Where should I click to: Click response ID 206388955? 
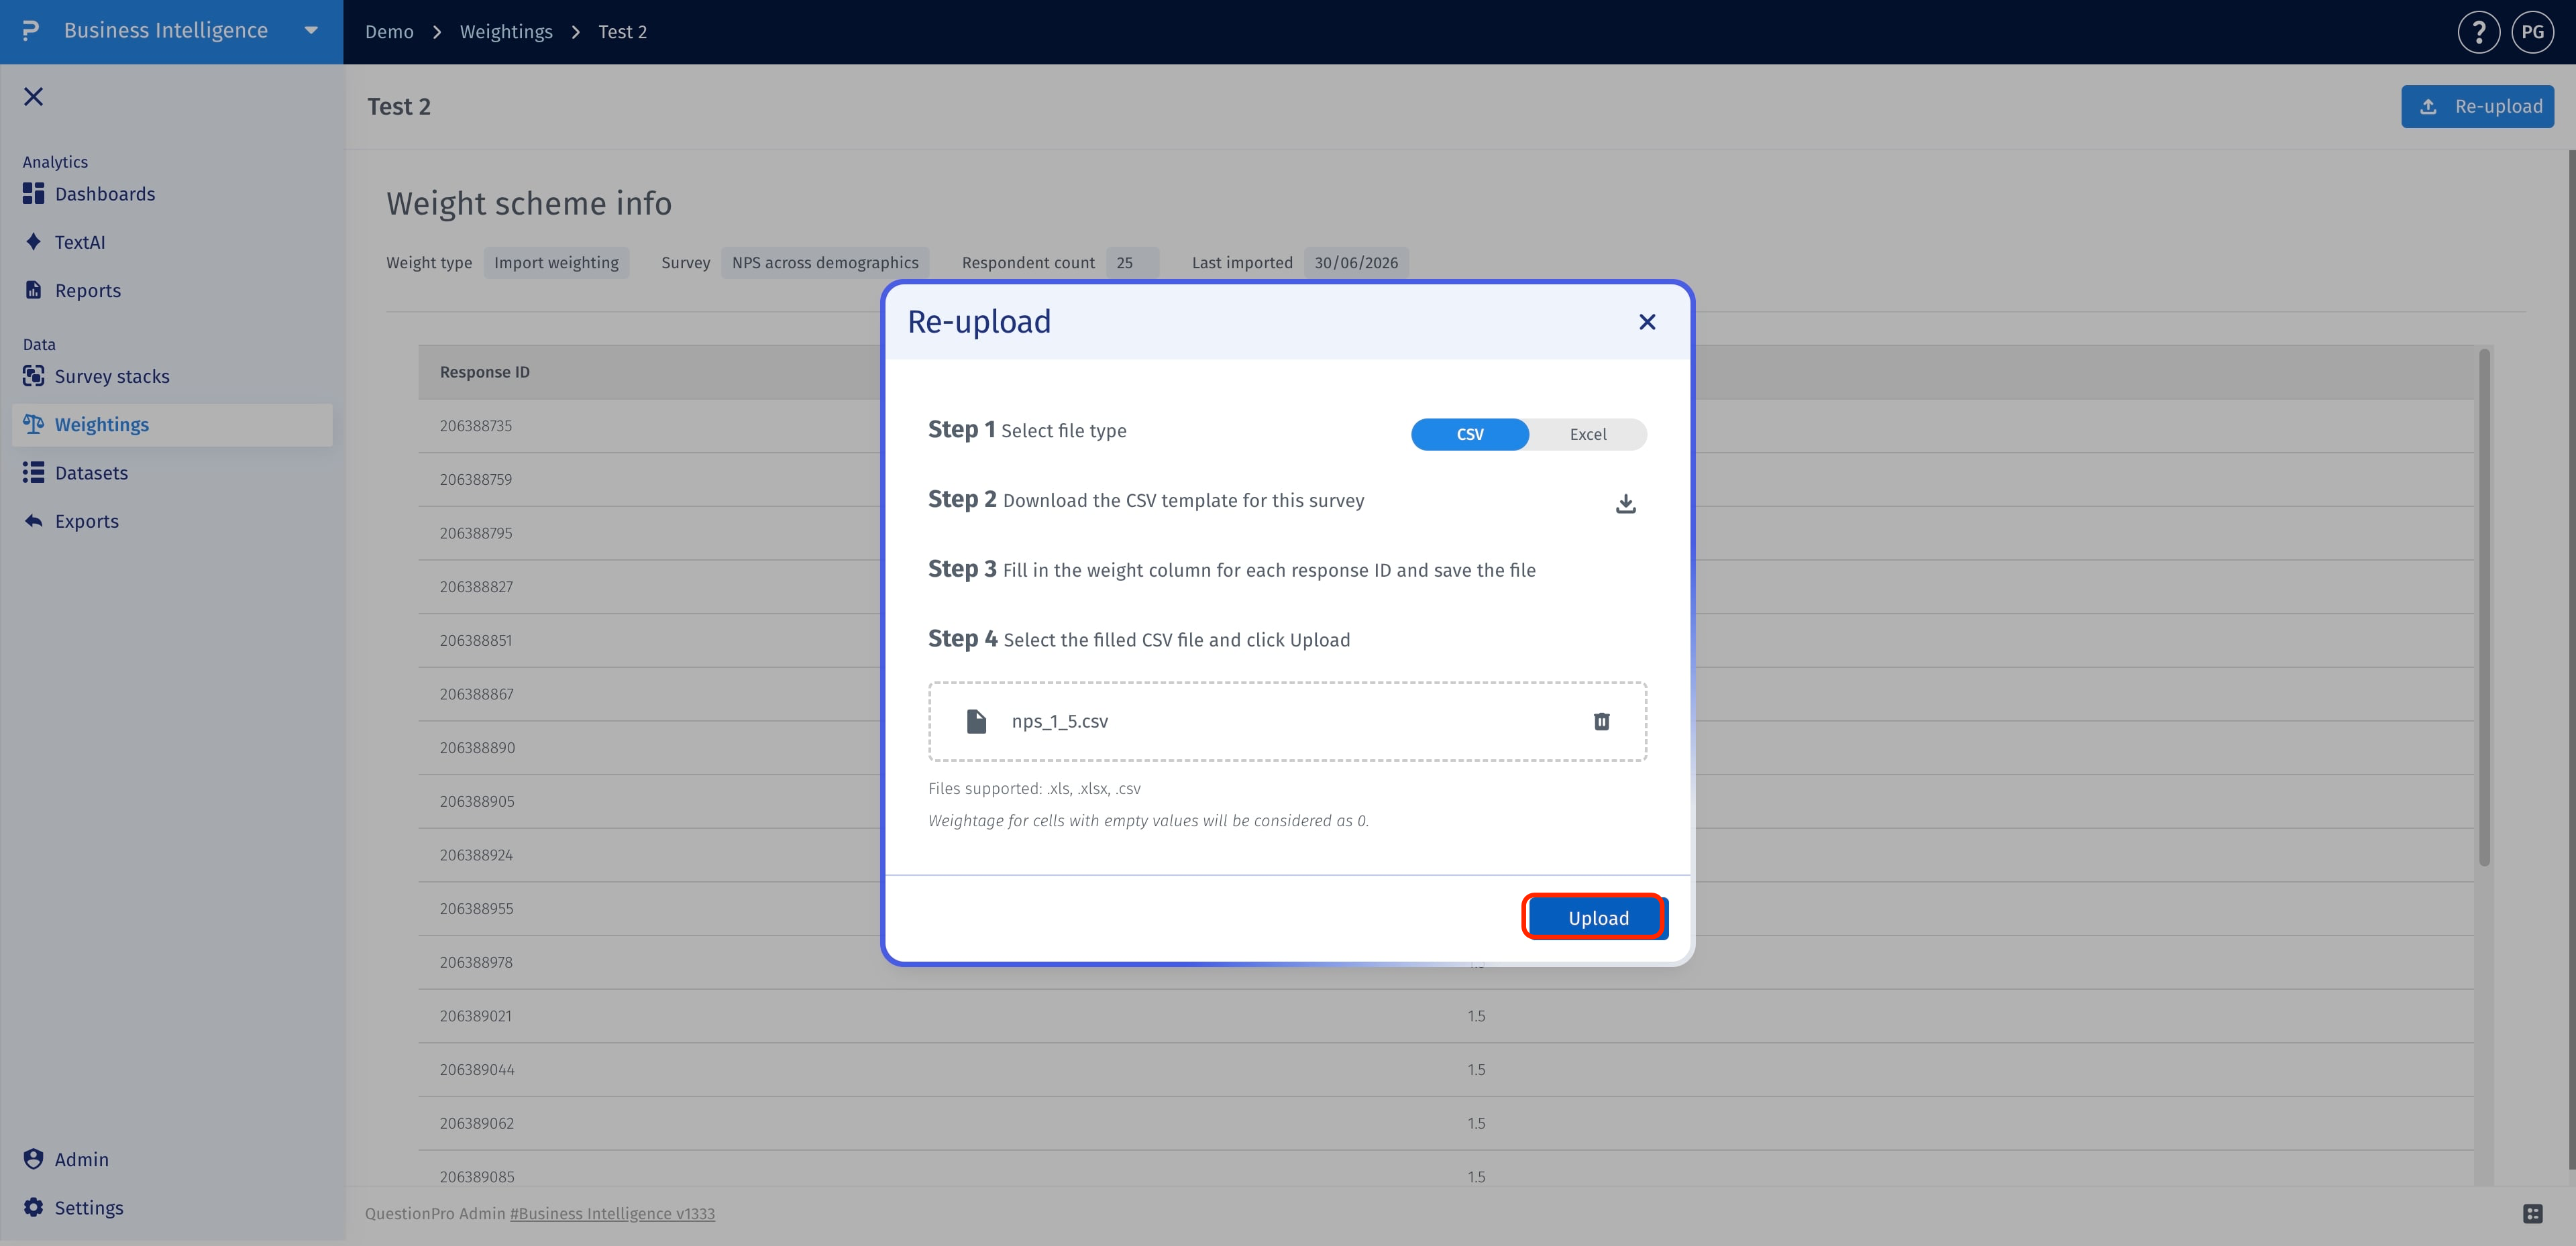(476, 909)
